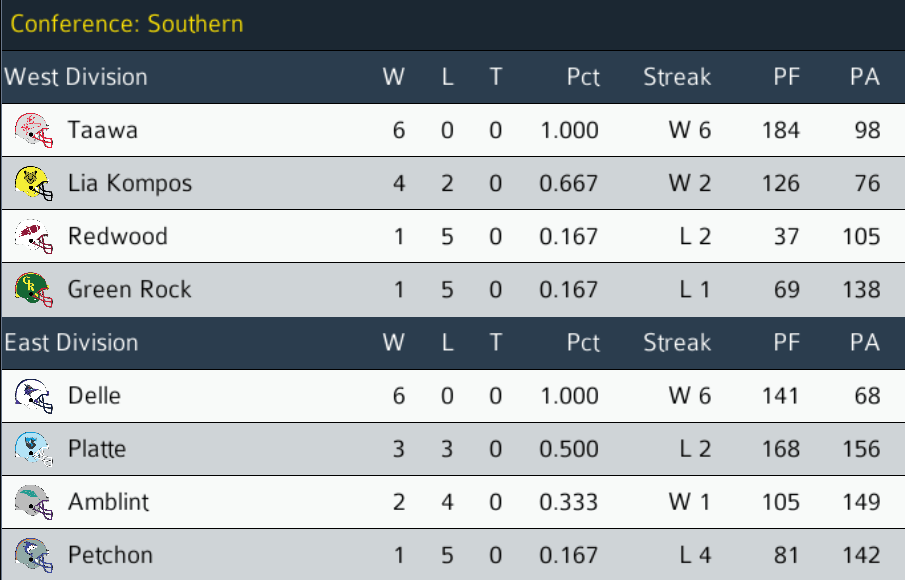Image resolution: width=905 pixels, height=580 pixels.
Task: Click the Conference: Southern title
Action: click(127, 24)
